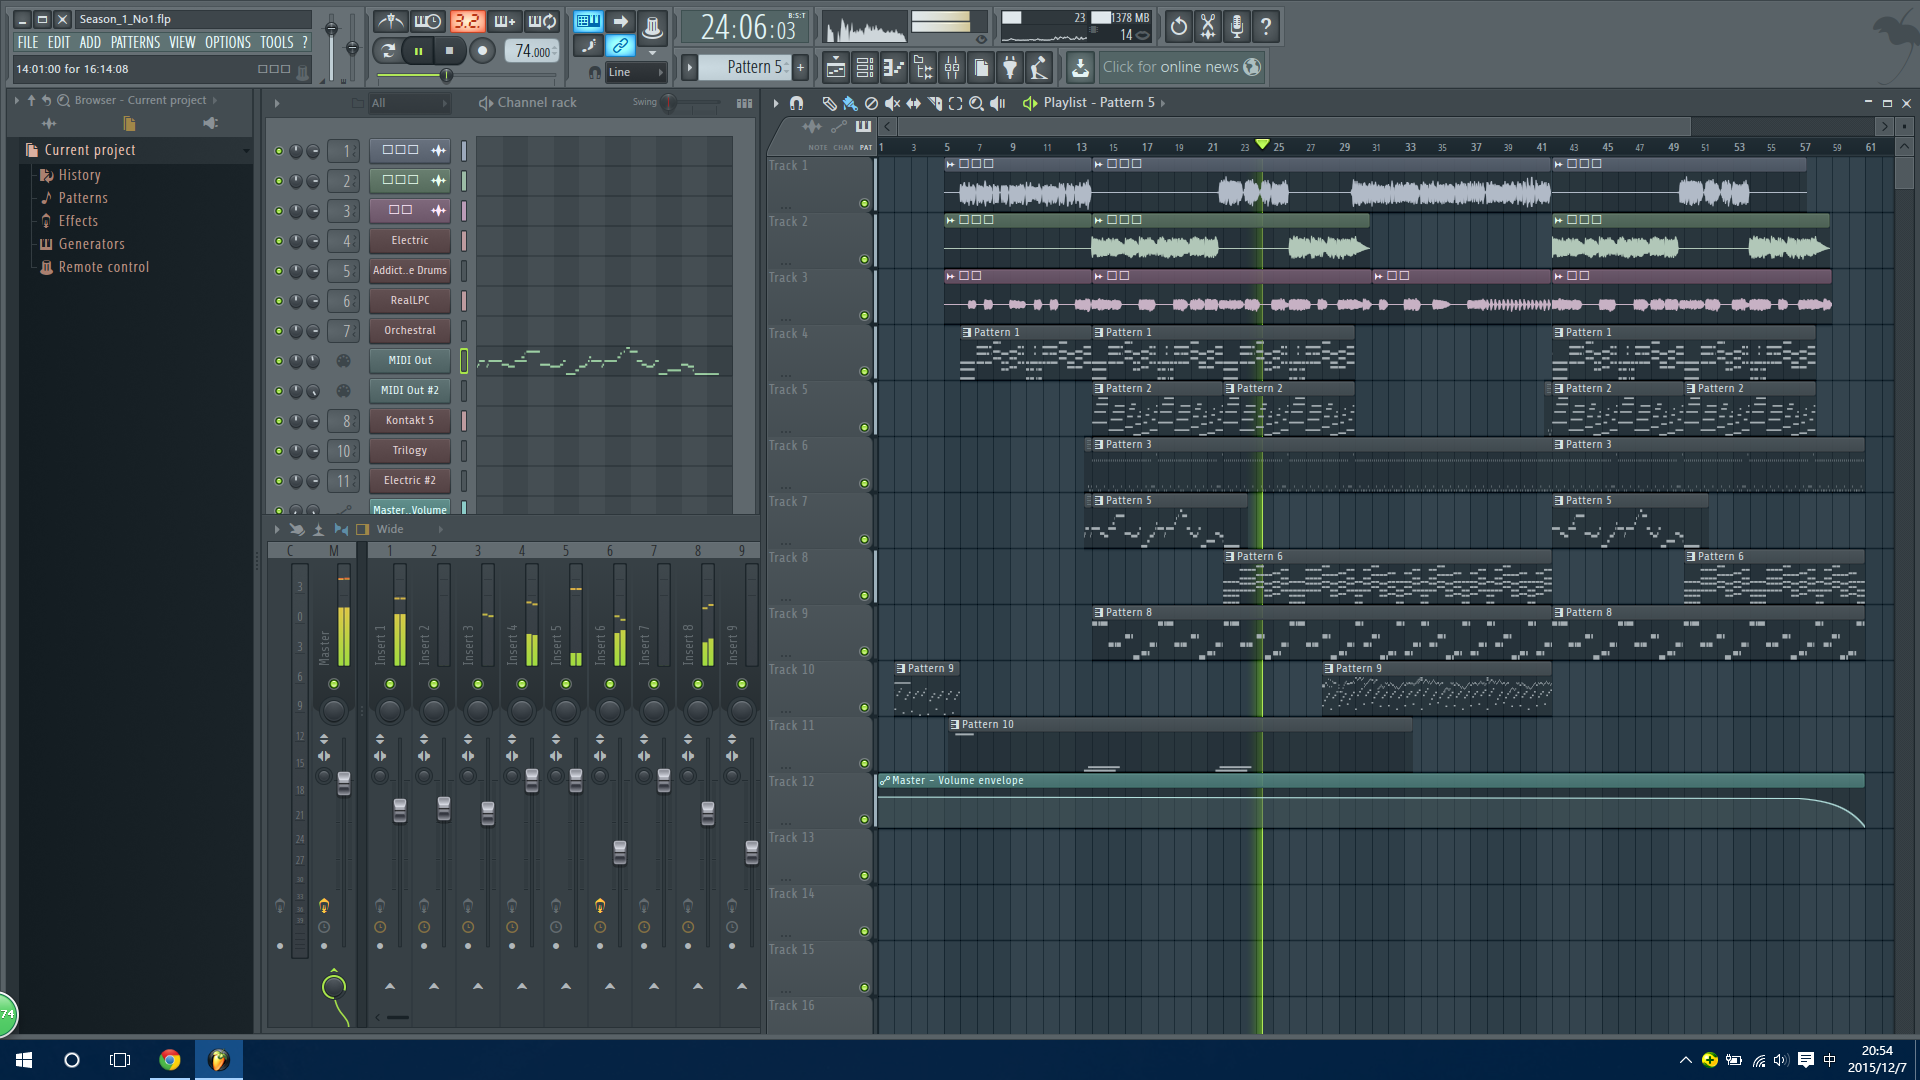The width and height of the screenshot is (1920, 1080).
Task: Select the Playback speaker tool in Playlist
Action: pyautogui.click(x=997, y=103)
